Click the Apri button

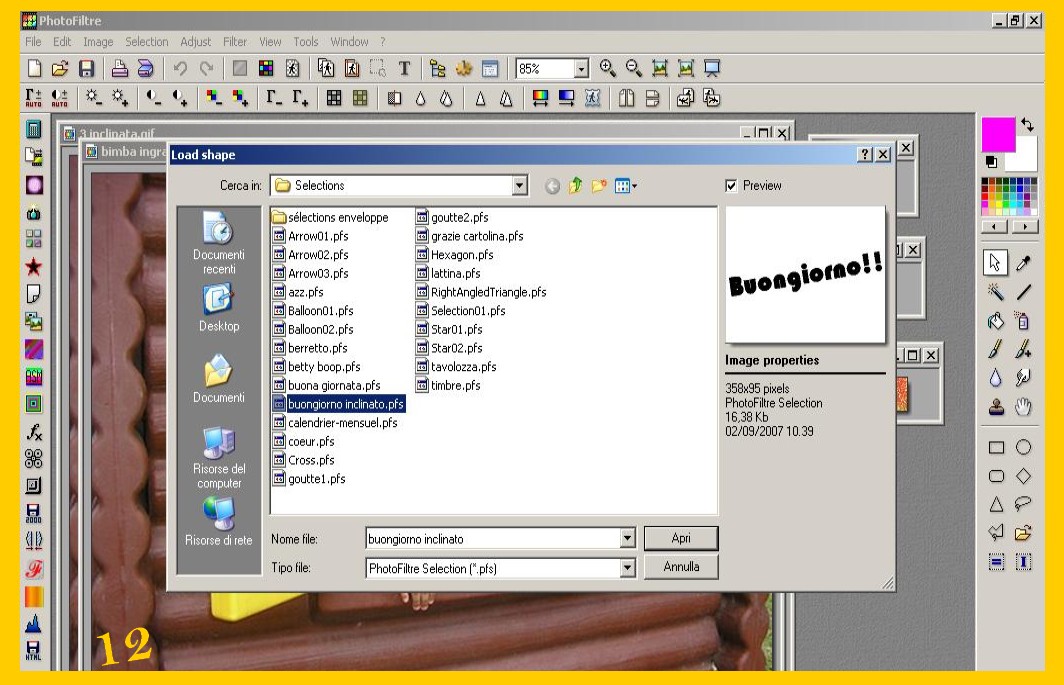coord(681,538)
